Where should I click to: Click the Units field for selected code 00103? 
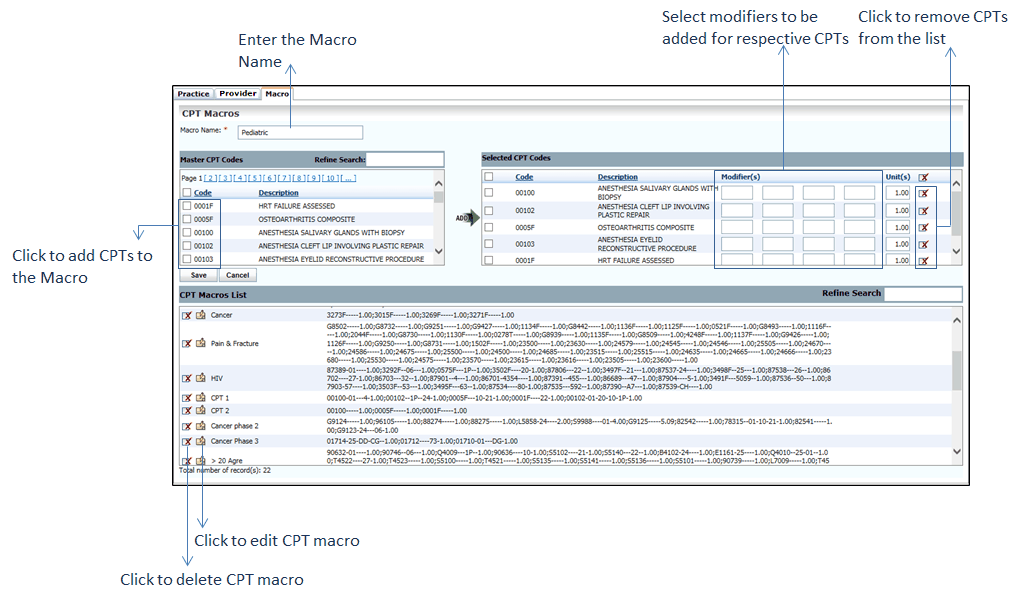click(x=899, y=244)
